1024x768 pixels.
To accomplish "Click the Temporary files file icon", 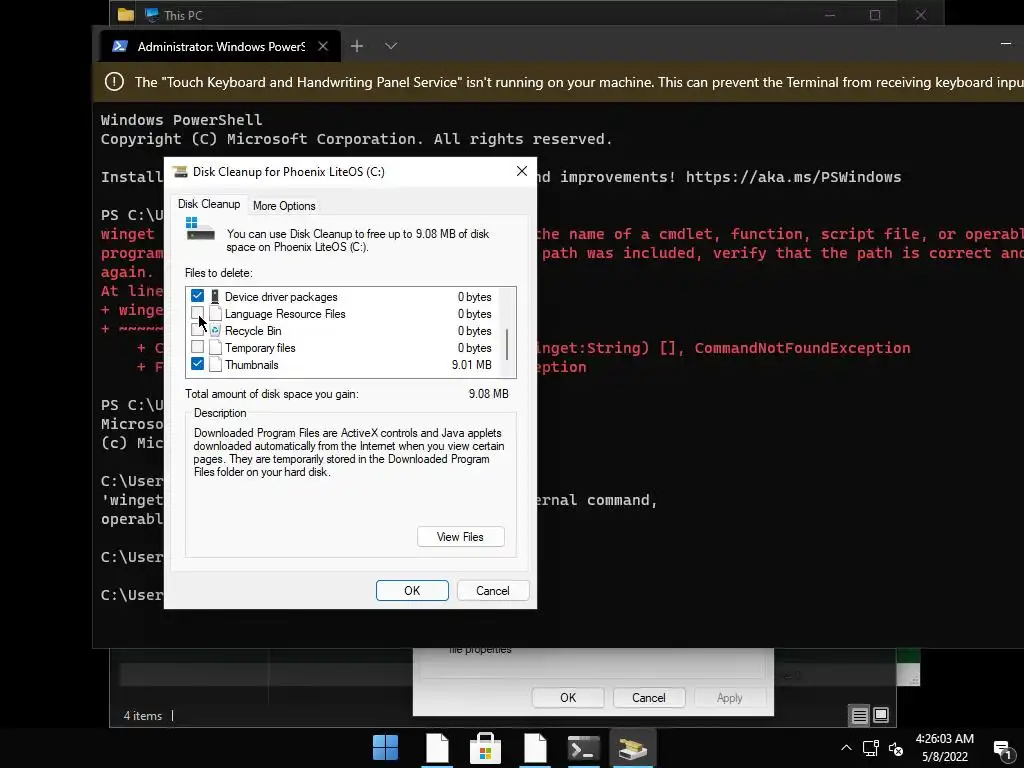I will (215, 347).
